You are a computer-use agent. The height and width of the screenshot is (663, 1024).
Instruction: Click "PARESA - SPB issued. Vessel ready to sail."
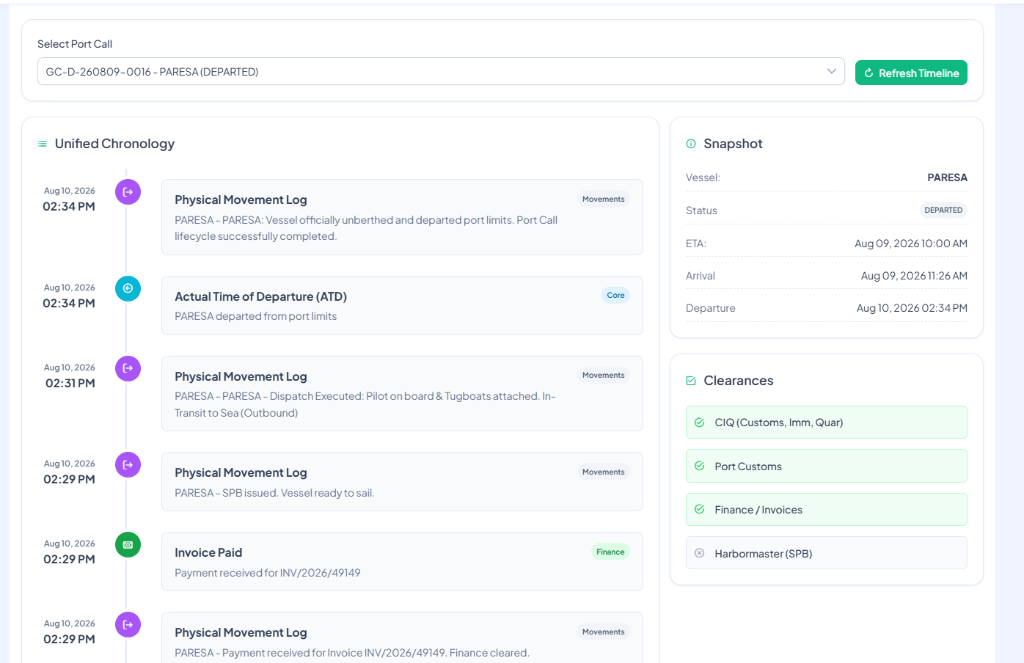click(274, 493)
